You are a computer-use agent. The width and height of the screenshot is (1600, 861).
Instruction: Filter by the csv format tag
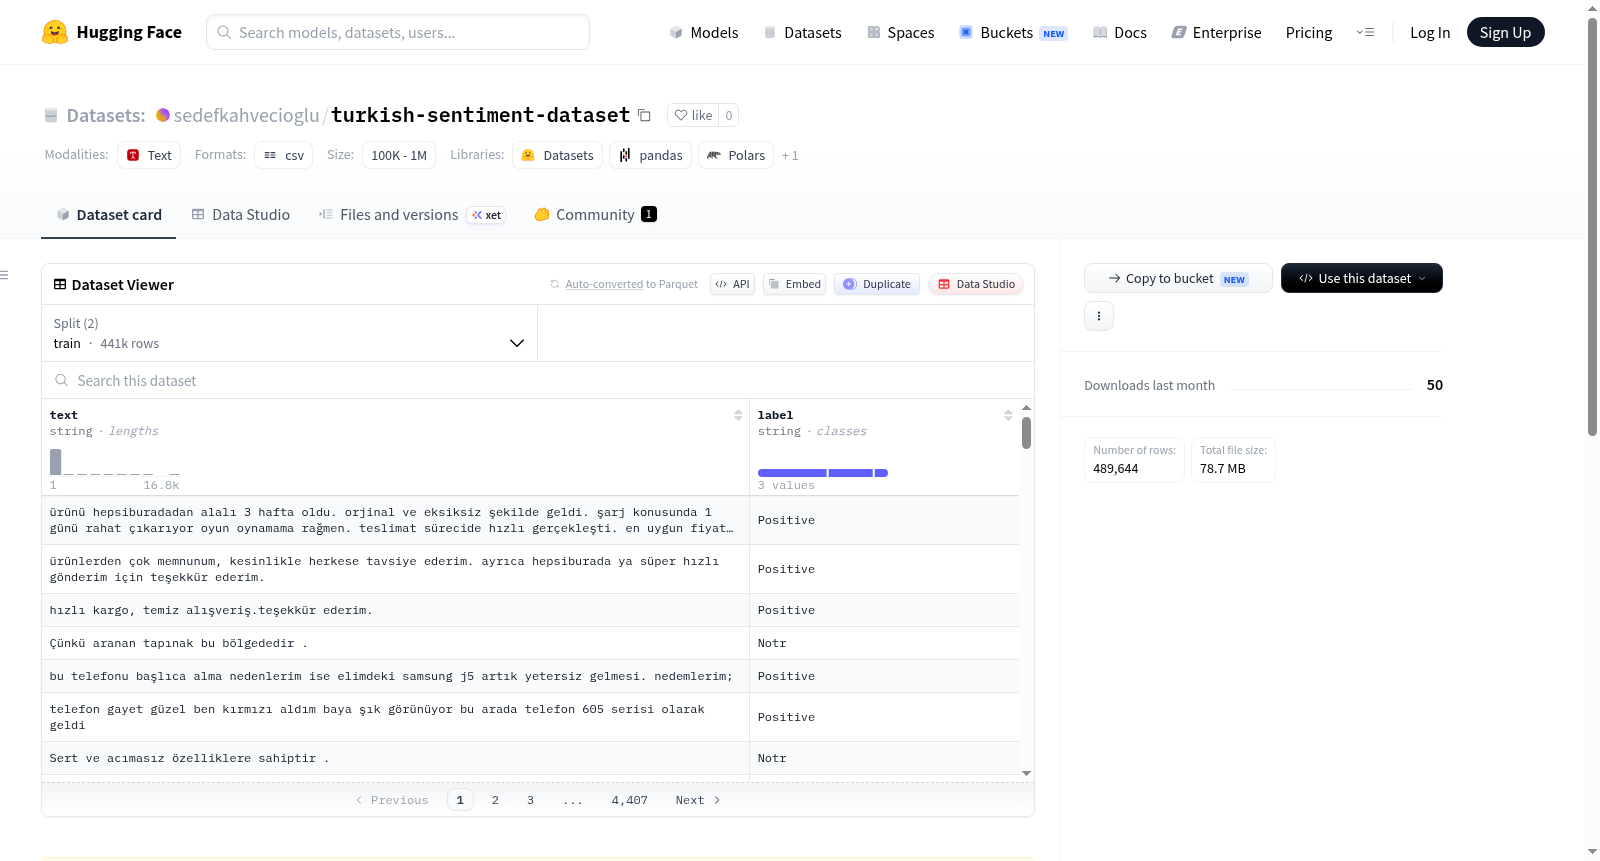tap(284, 155)
